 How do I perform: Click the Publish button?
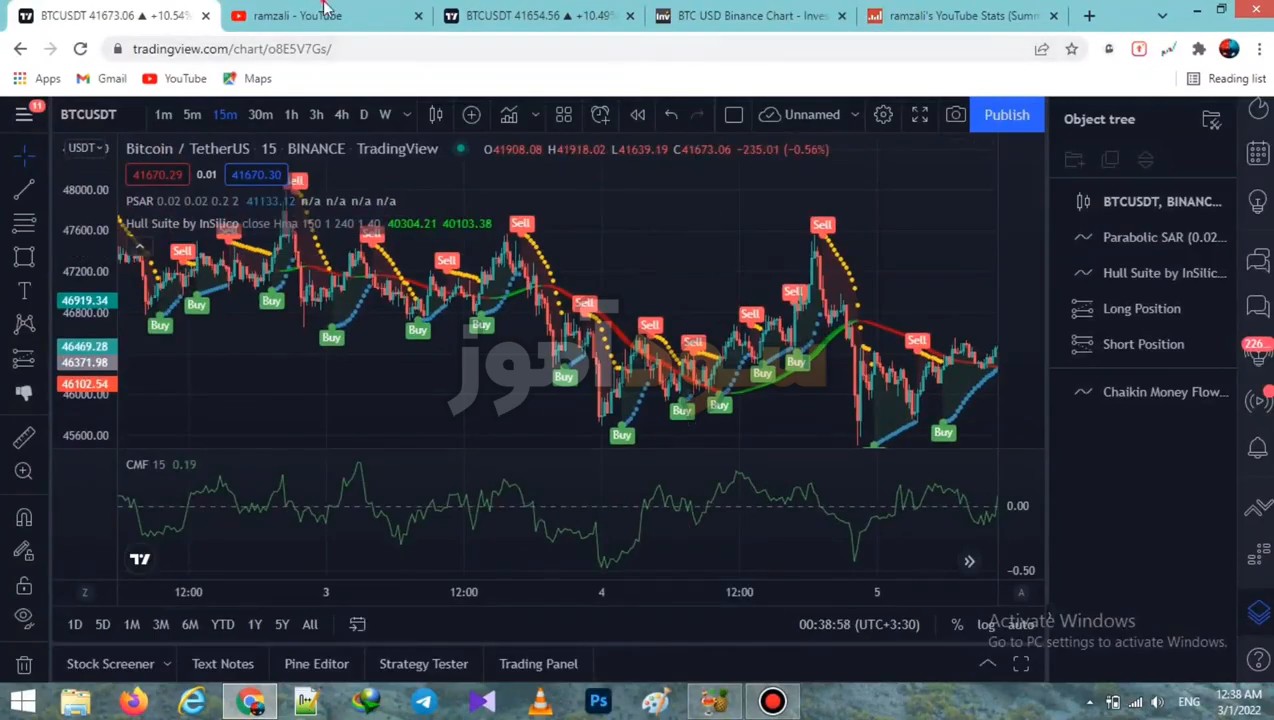tap(1007, 115)
